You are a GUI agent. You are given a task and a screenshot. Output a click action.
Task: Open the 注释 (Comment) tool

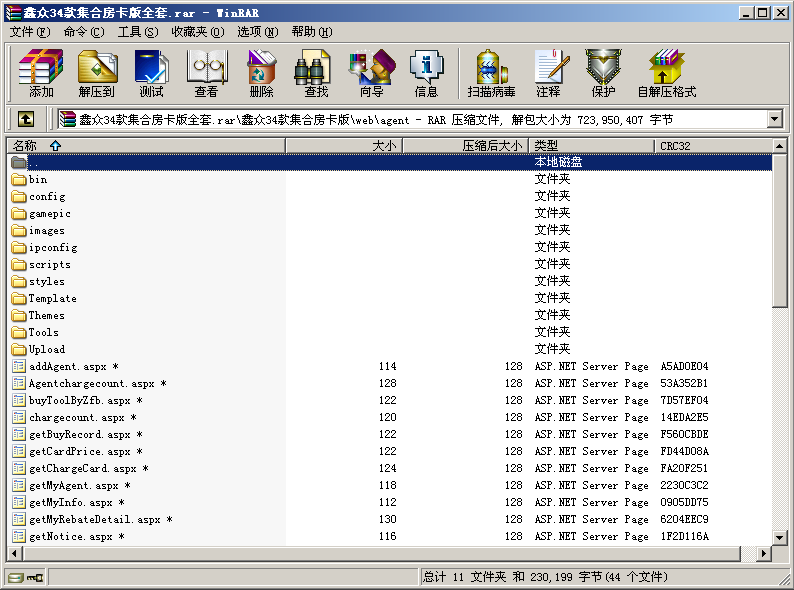pyautogui.click(x=548, y=74)
